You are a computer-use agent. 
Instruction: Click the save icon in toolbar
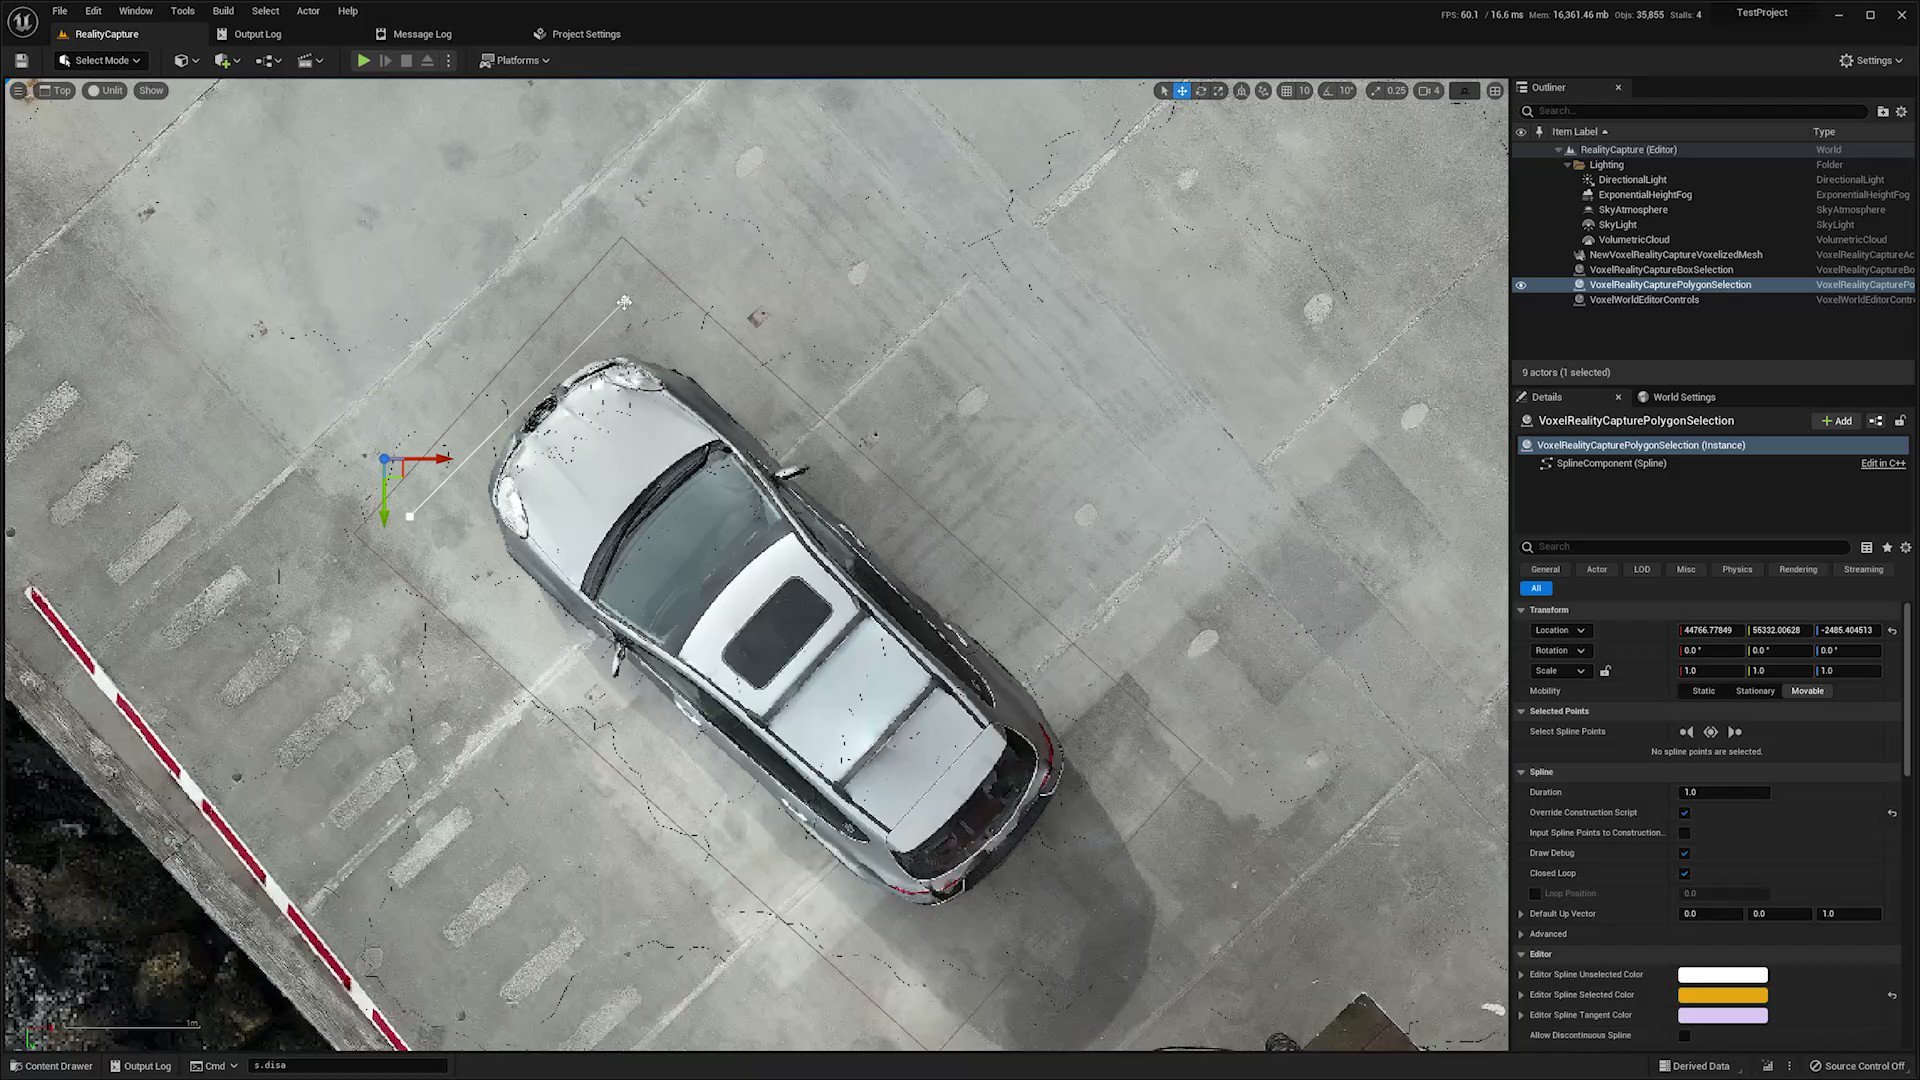tap(21, 61)
